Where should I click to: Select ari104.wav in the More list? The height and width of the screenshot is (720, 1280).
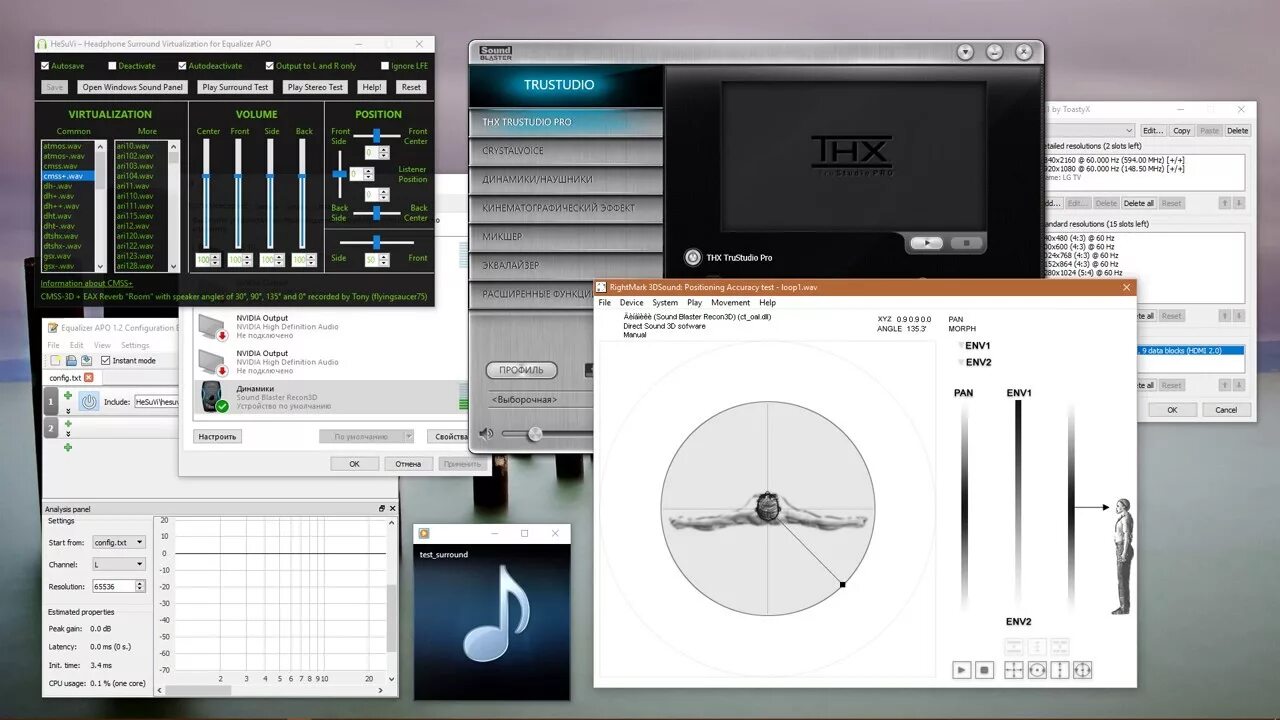click(141, 176)
